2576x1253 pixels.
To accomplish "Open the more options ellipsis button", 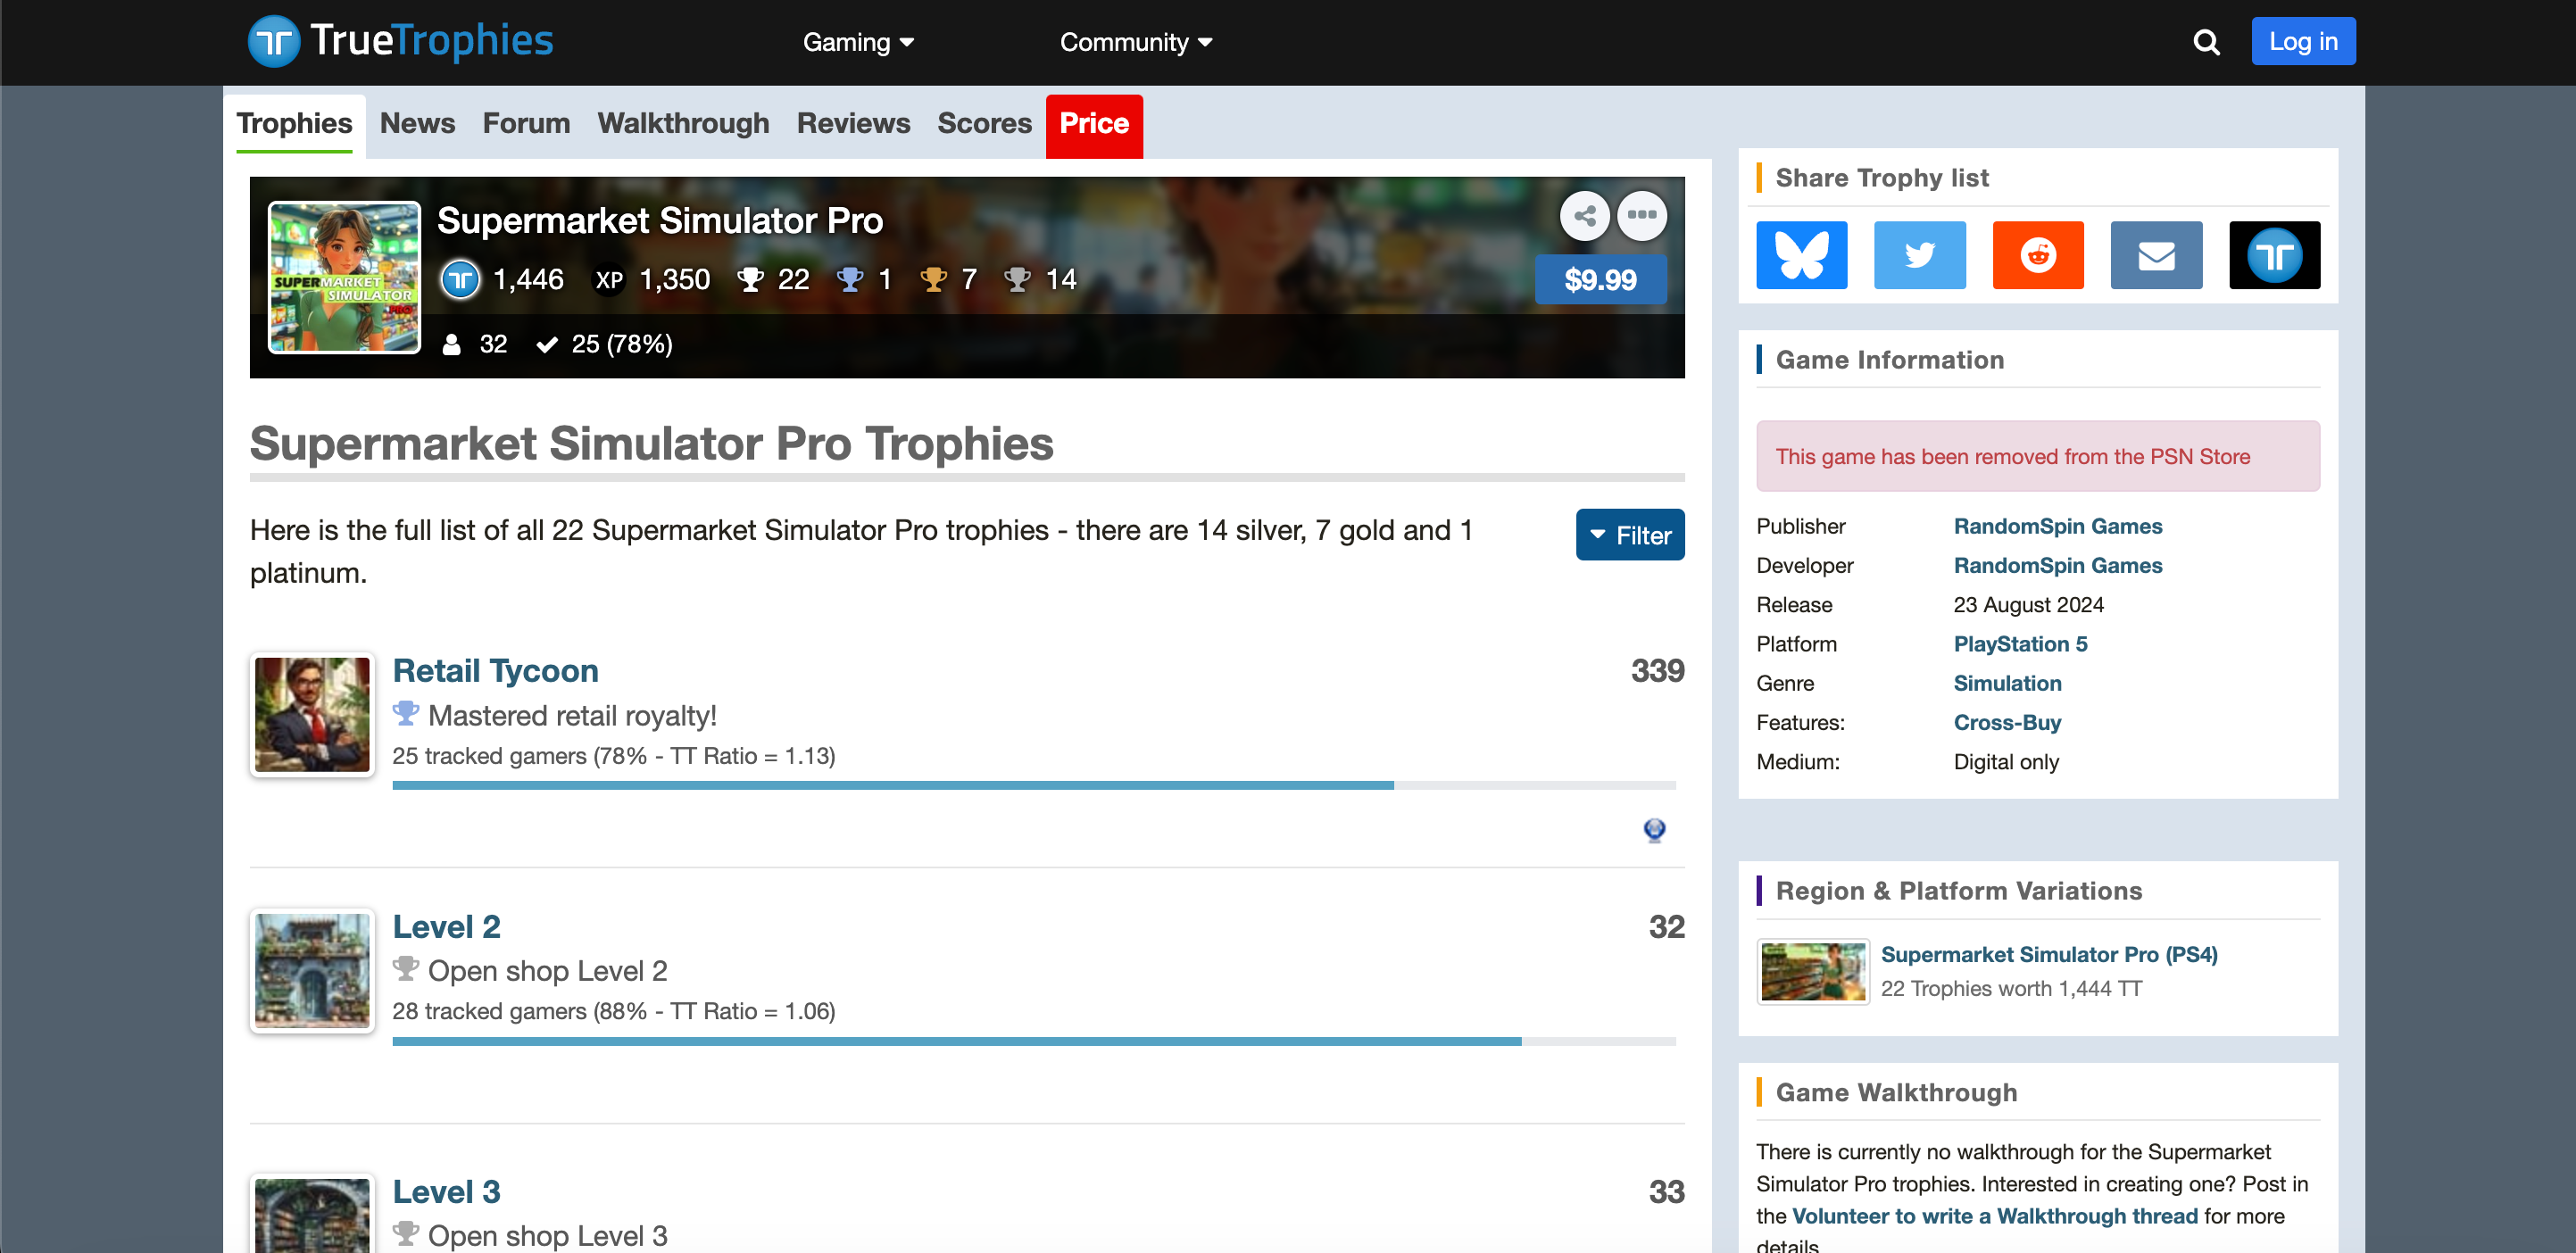I will [1642, 215].
